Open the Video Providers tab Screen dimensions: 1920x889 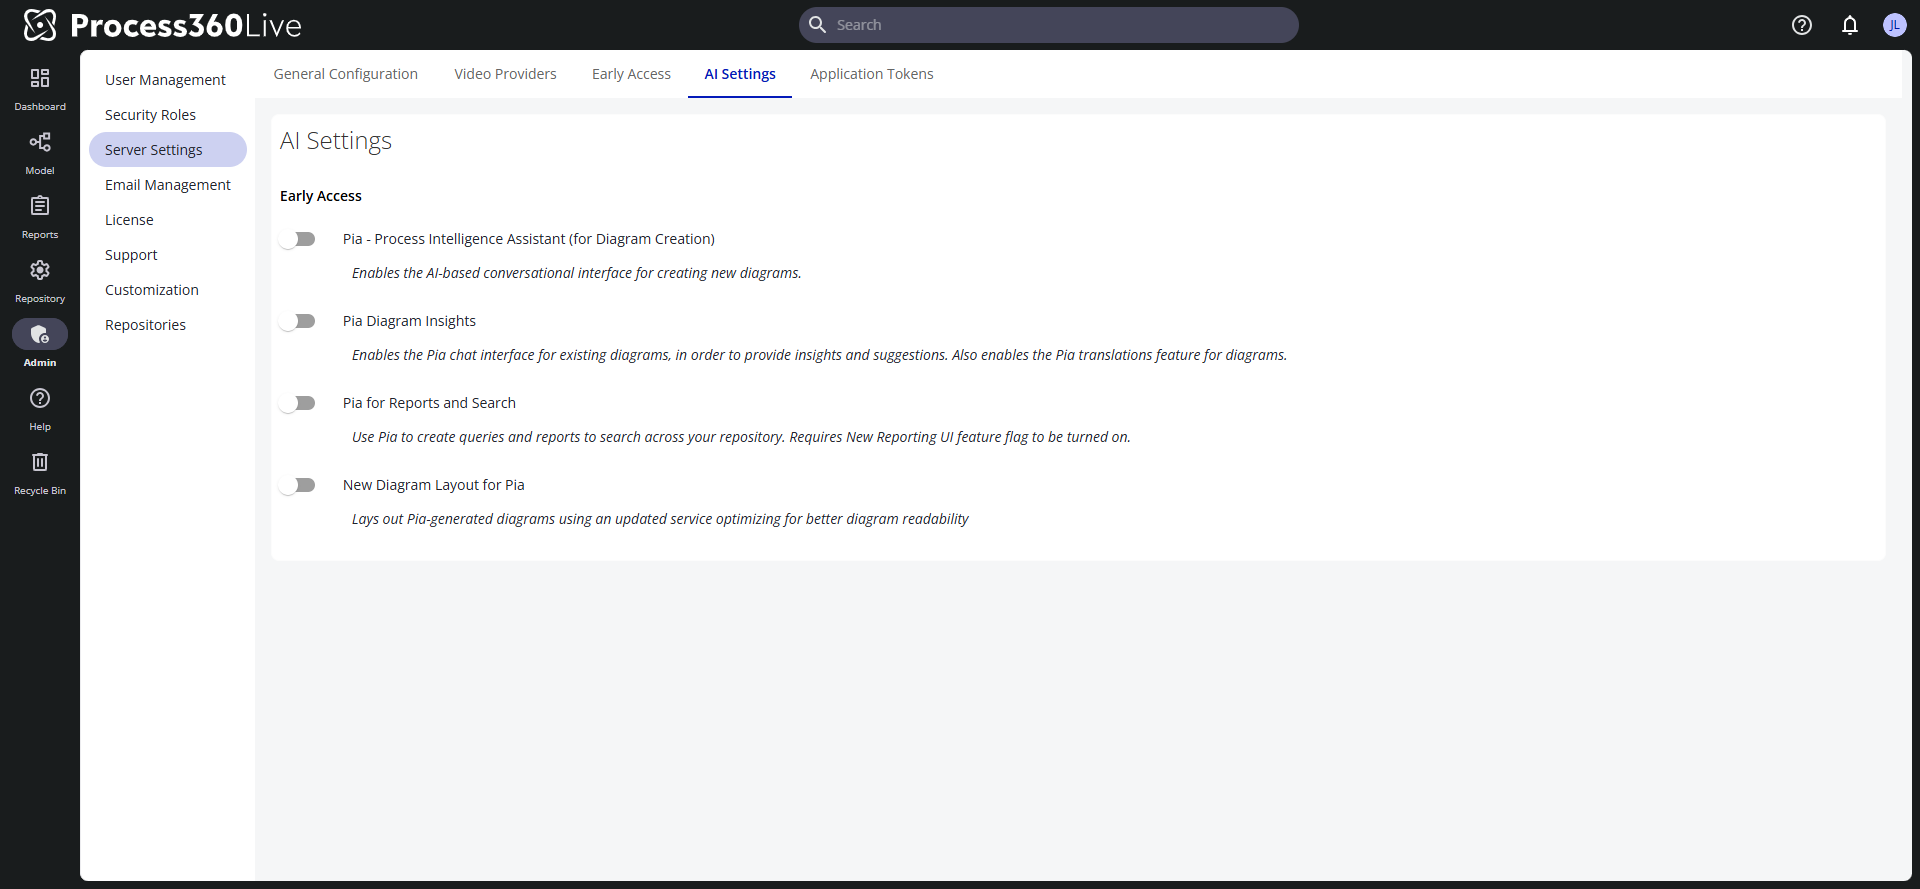click(505, 74)
